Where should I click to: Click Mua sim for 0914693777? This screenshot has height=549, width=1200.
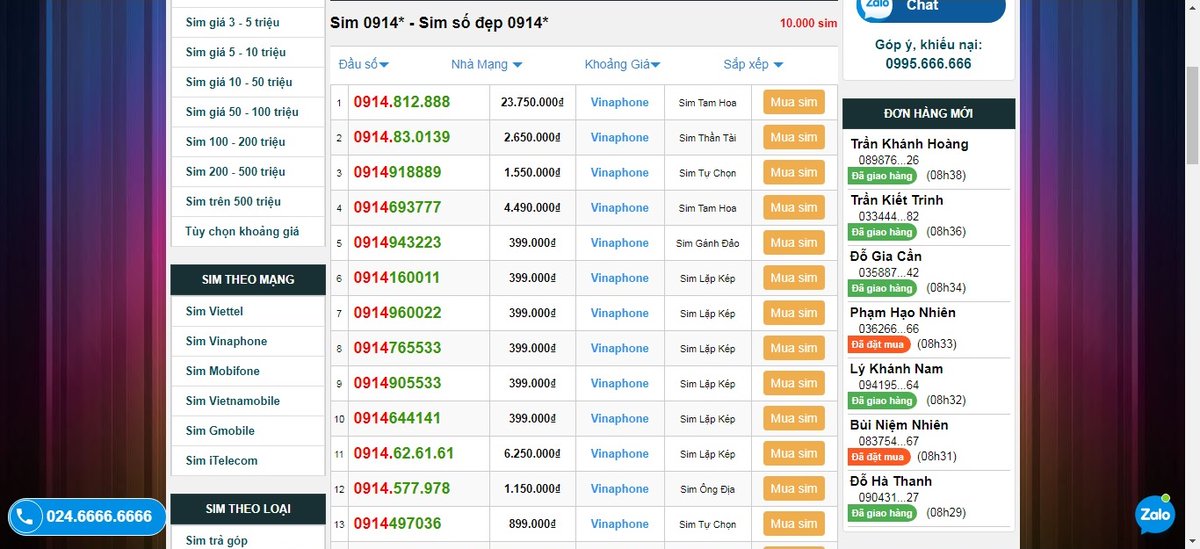[x=794, y=208]
